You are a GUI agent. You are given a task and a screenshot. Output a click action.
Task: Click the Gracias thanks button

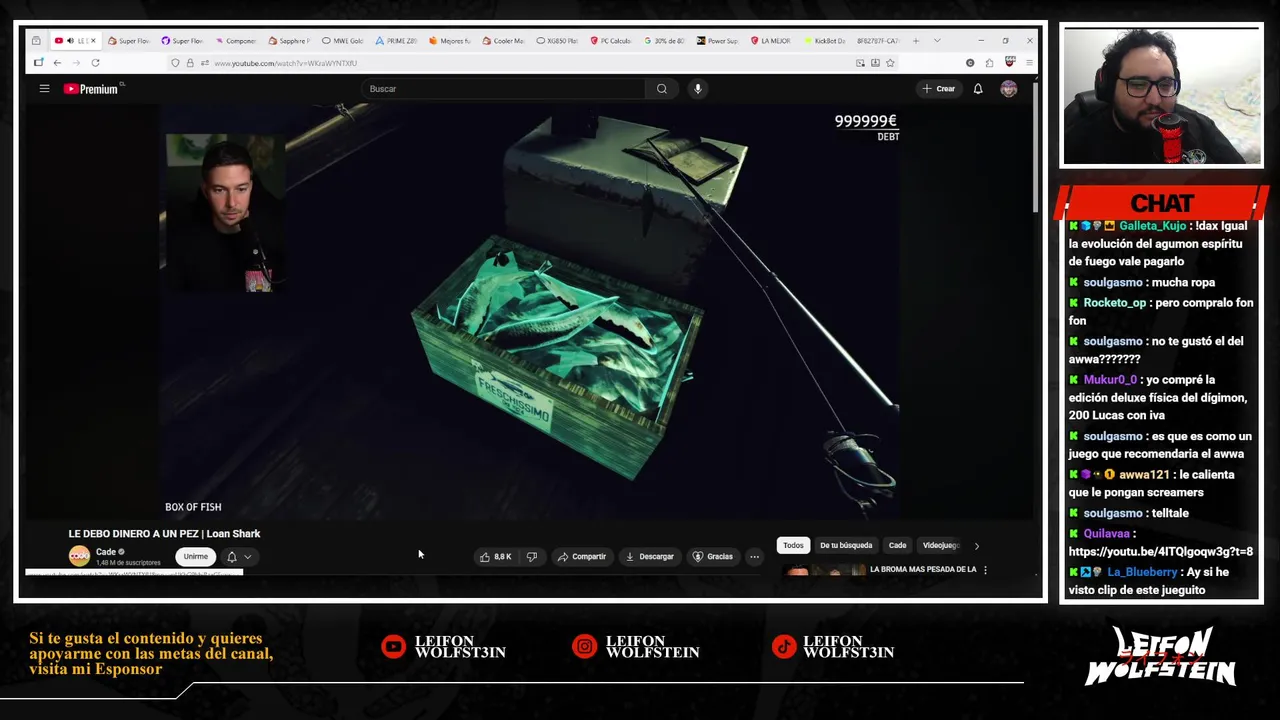point(713,557)
